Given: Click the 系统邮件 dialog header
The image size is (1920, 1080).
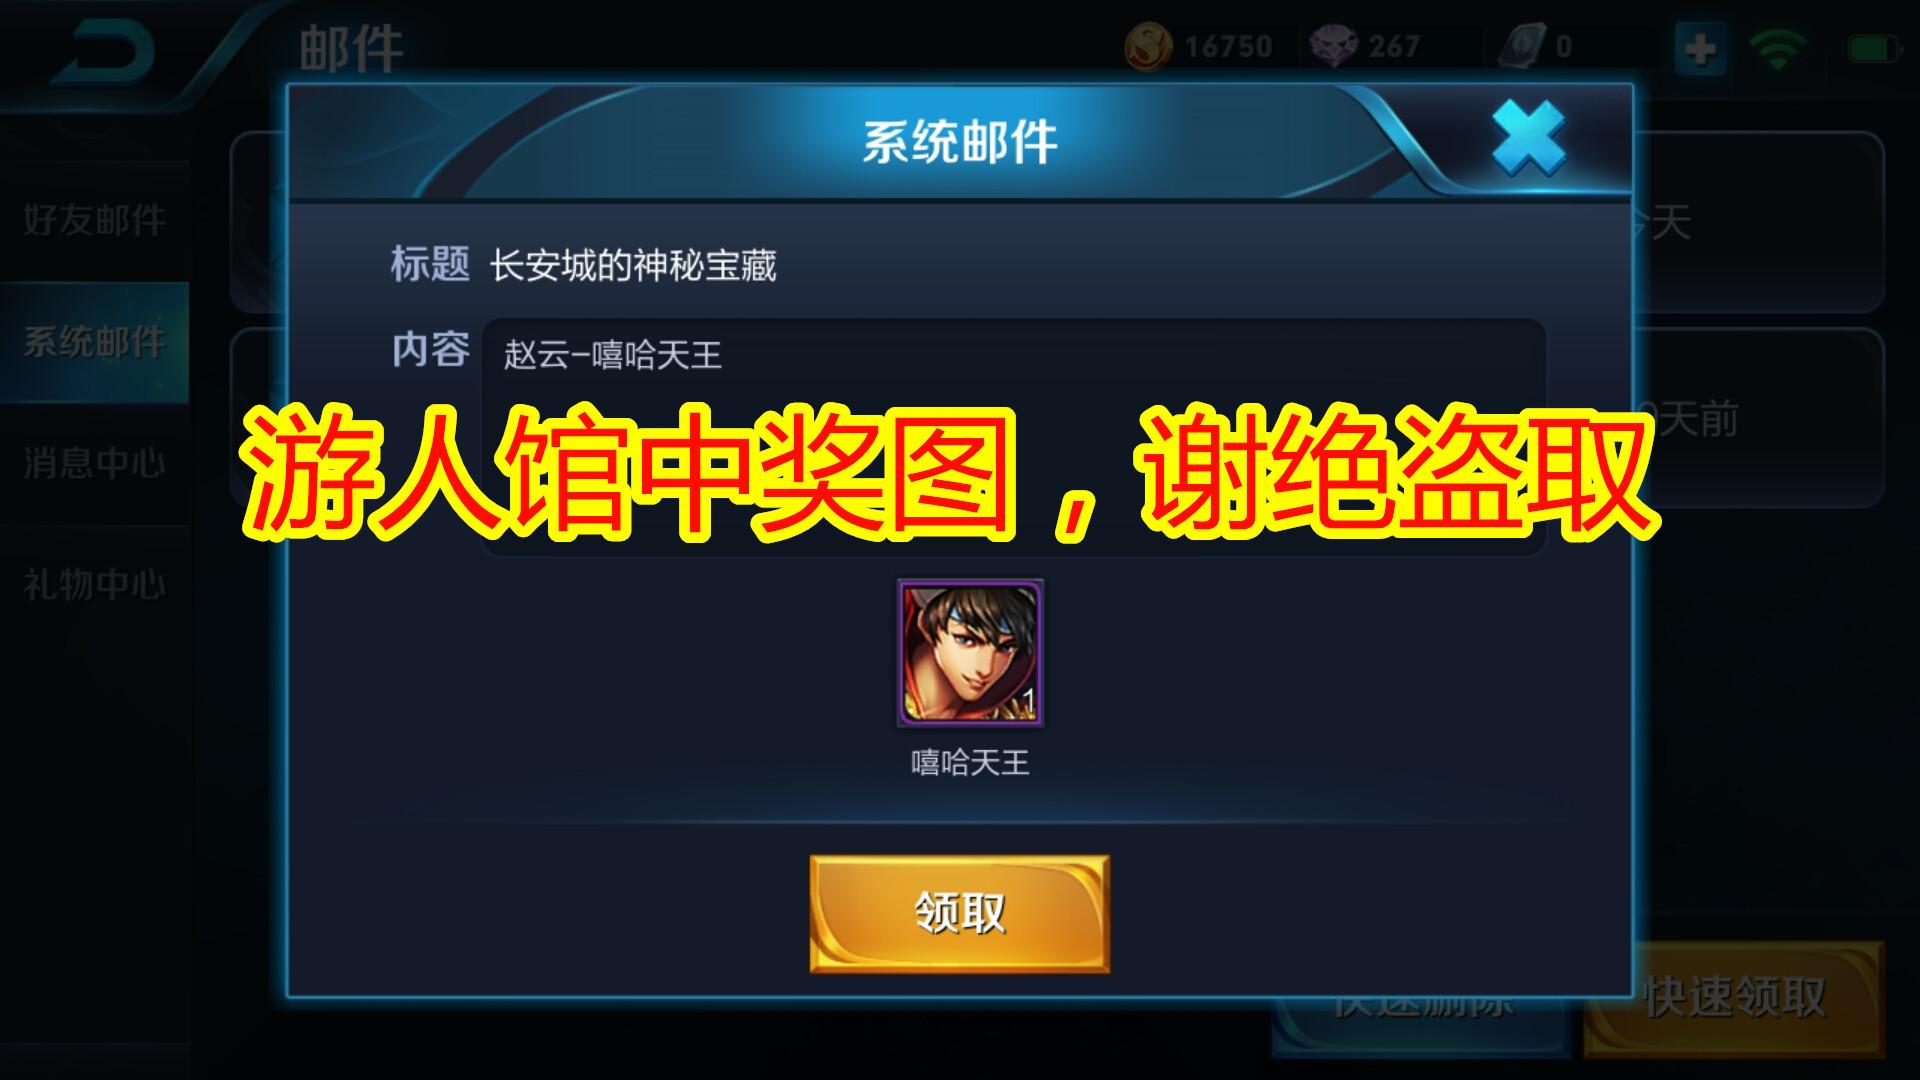Looking at the screenshot, I should [x=960, y=142].
